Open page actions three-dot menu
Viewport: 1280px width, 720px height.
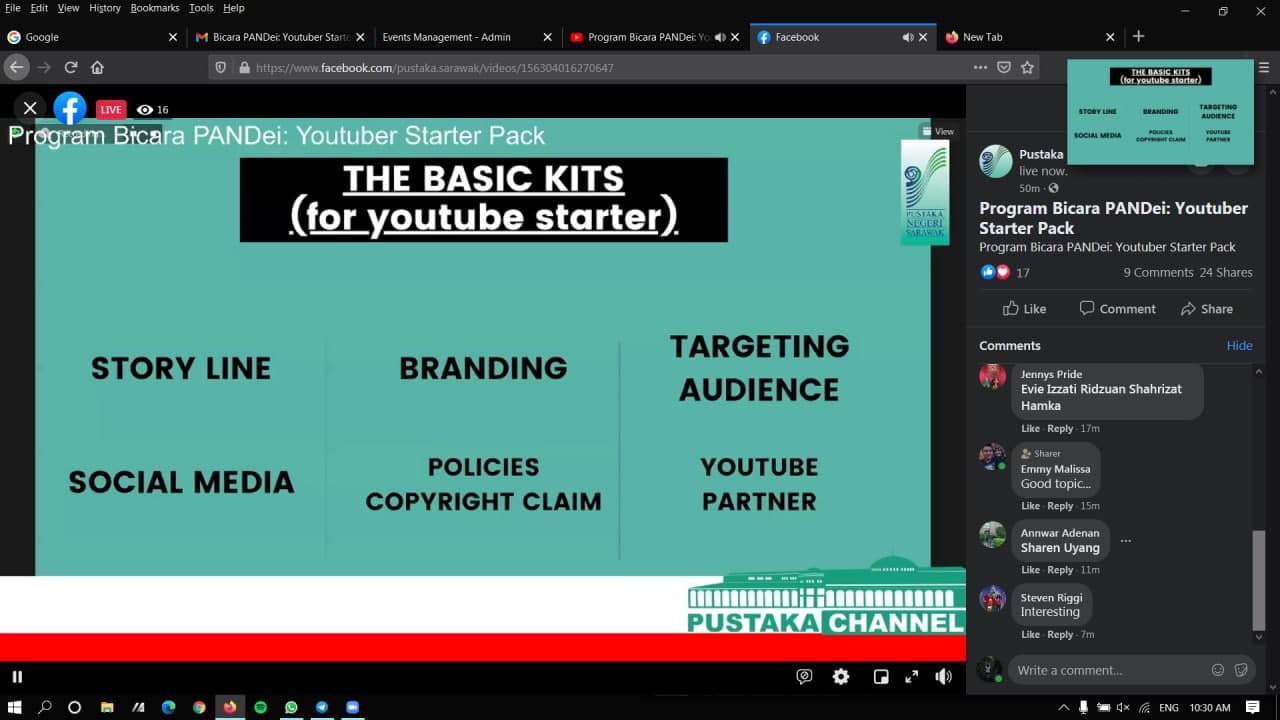(980, 68)
